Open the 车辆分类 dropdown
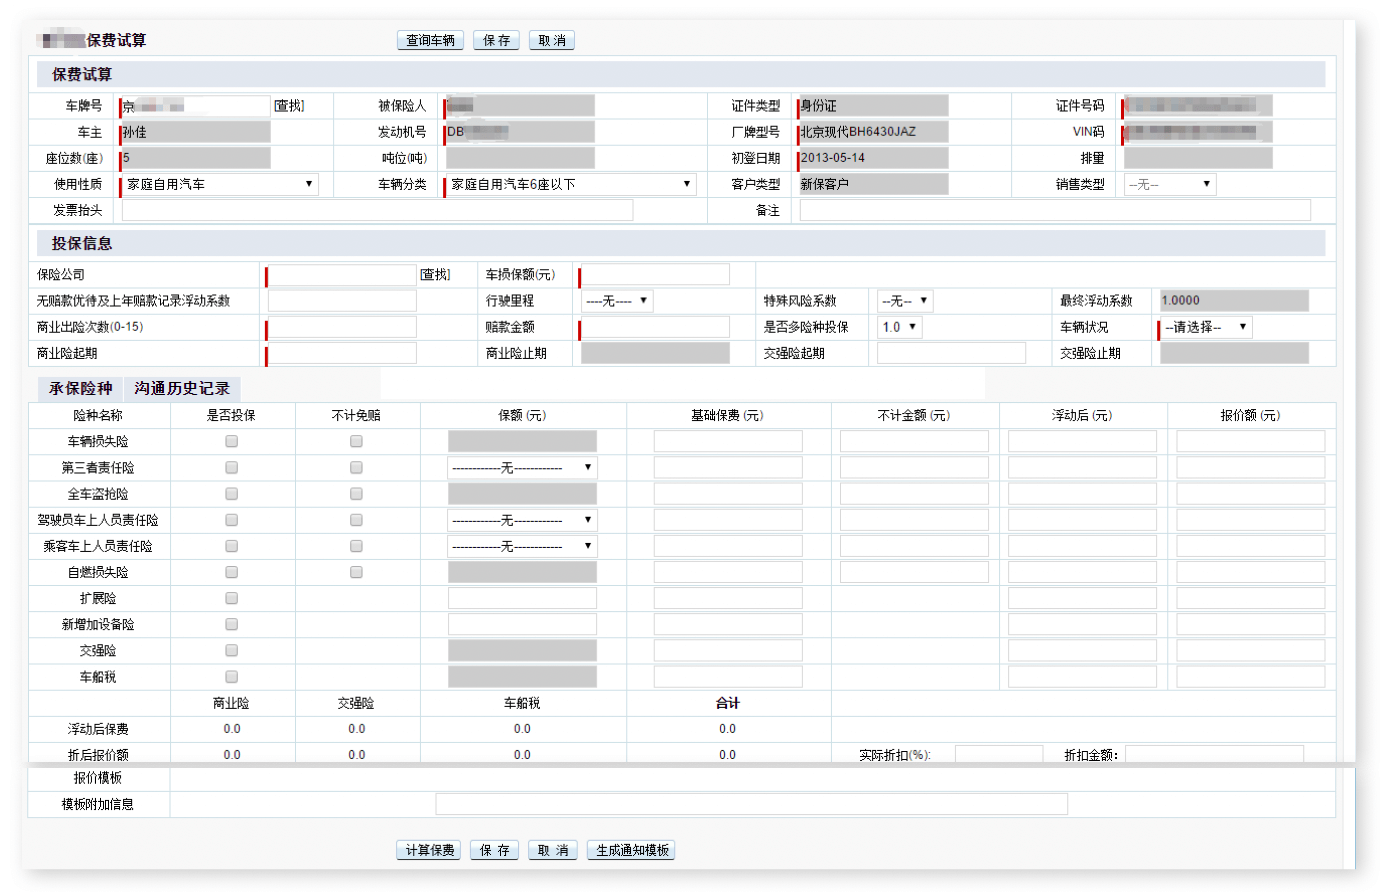1380x892 pixels. click(x=571, y=184)
